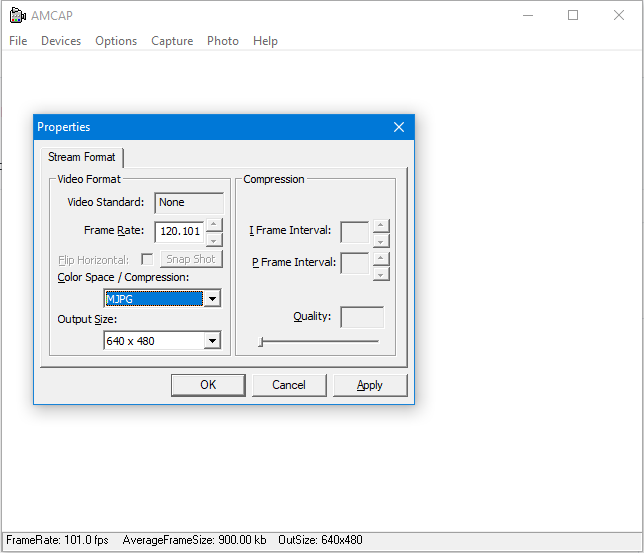
Task: Click the AMCAP camera app icon
Action: [17, 15]
